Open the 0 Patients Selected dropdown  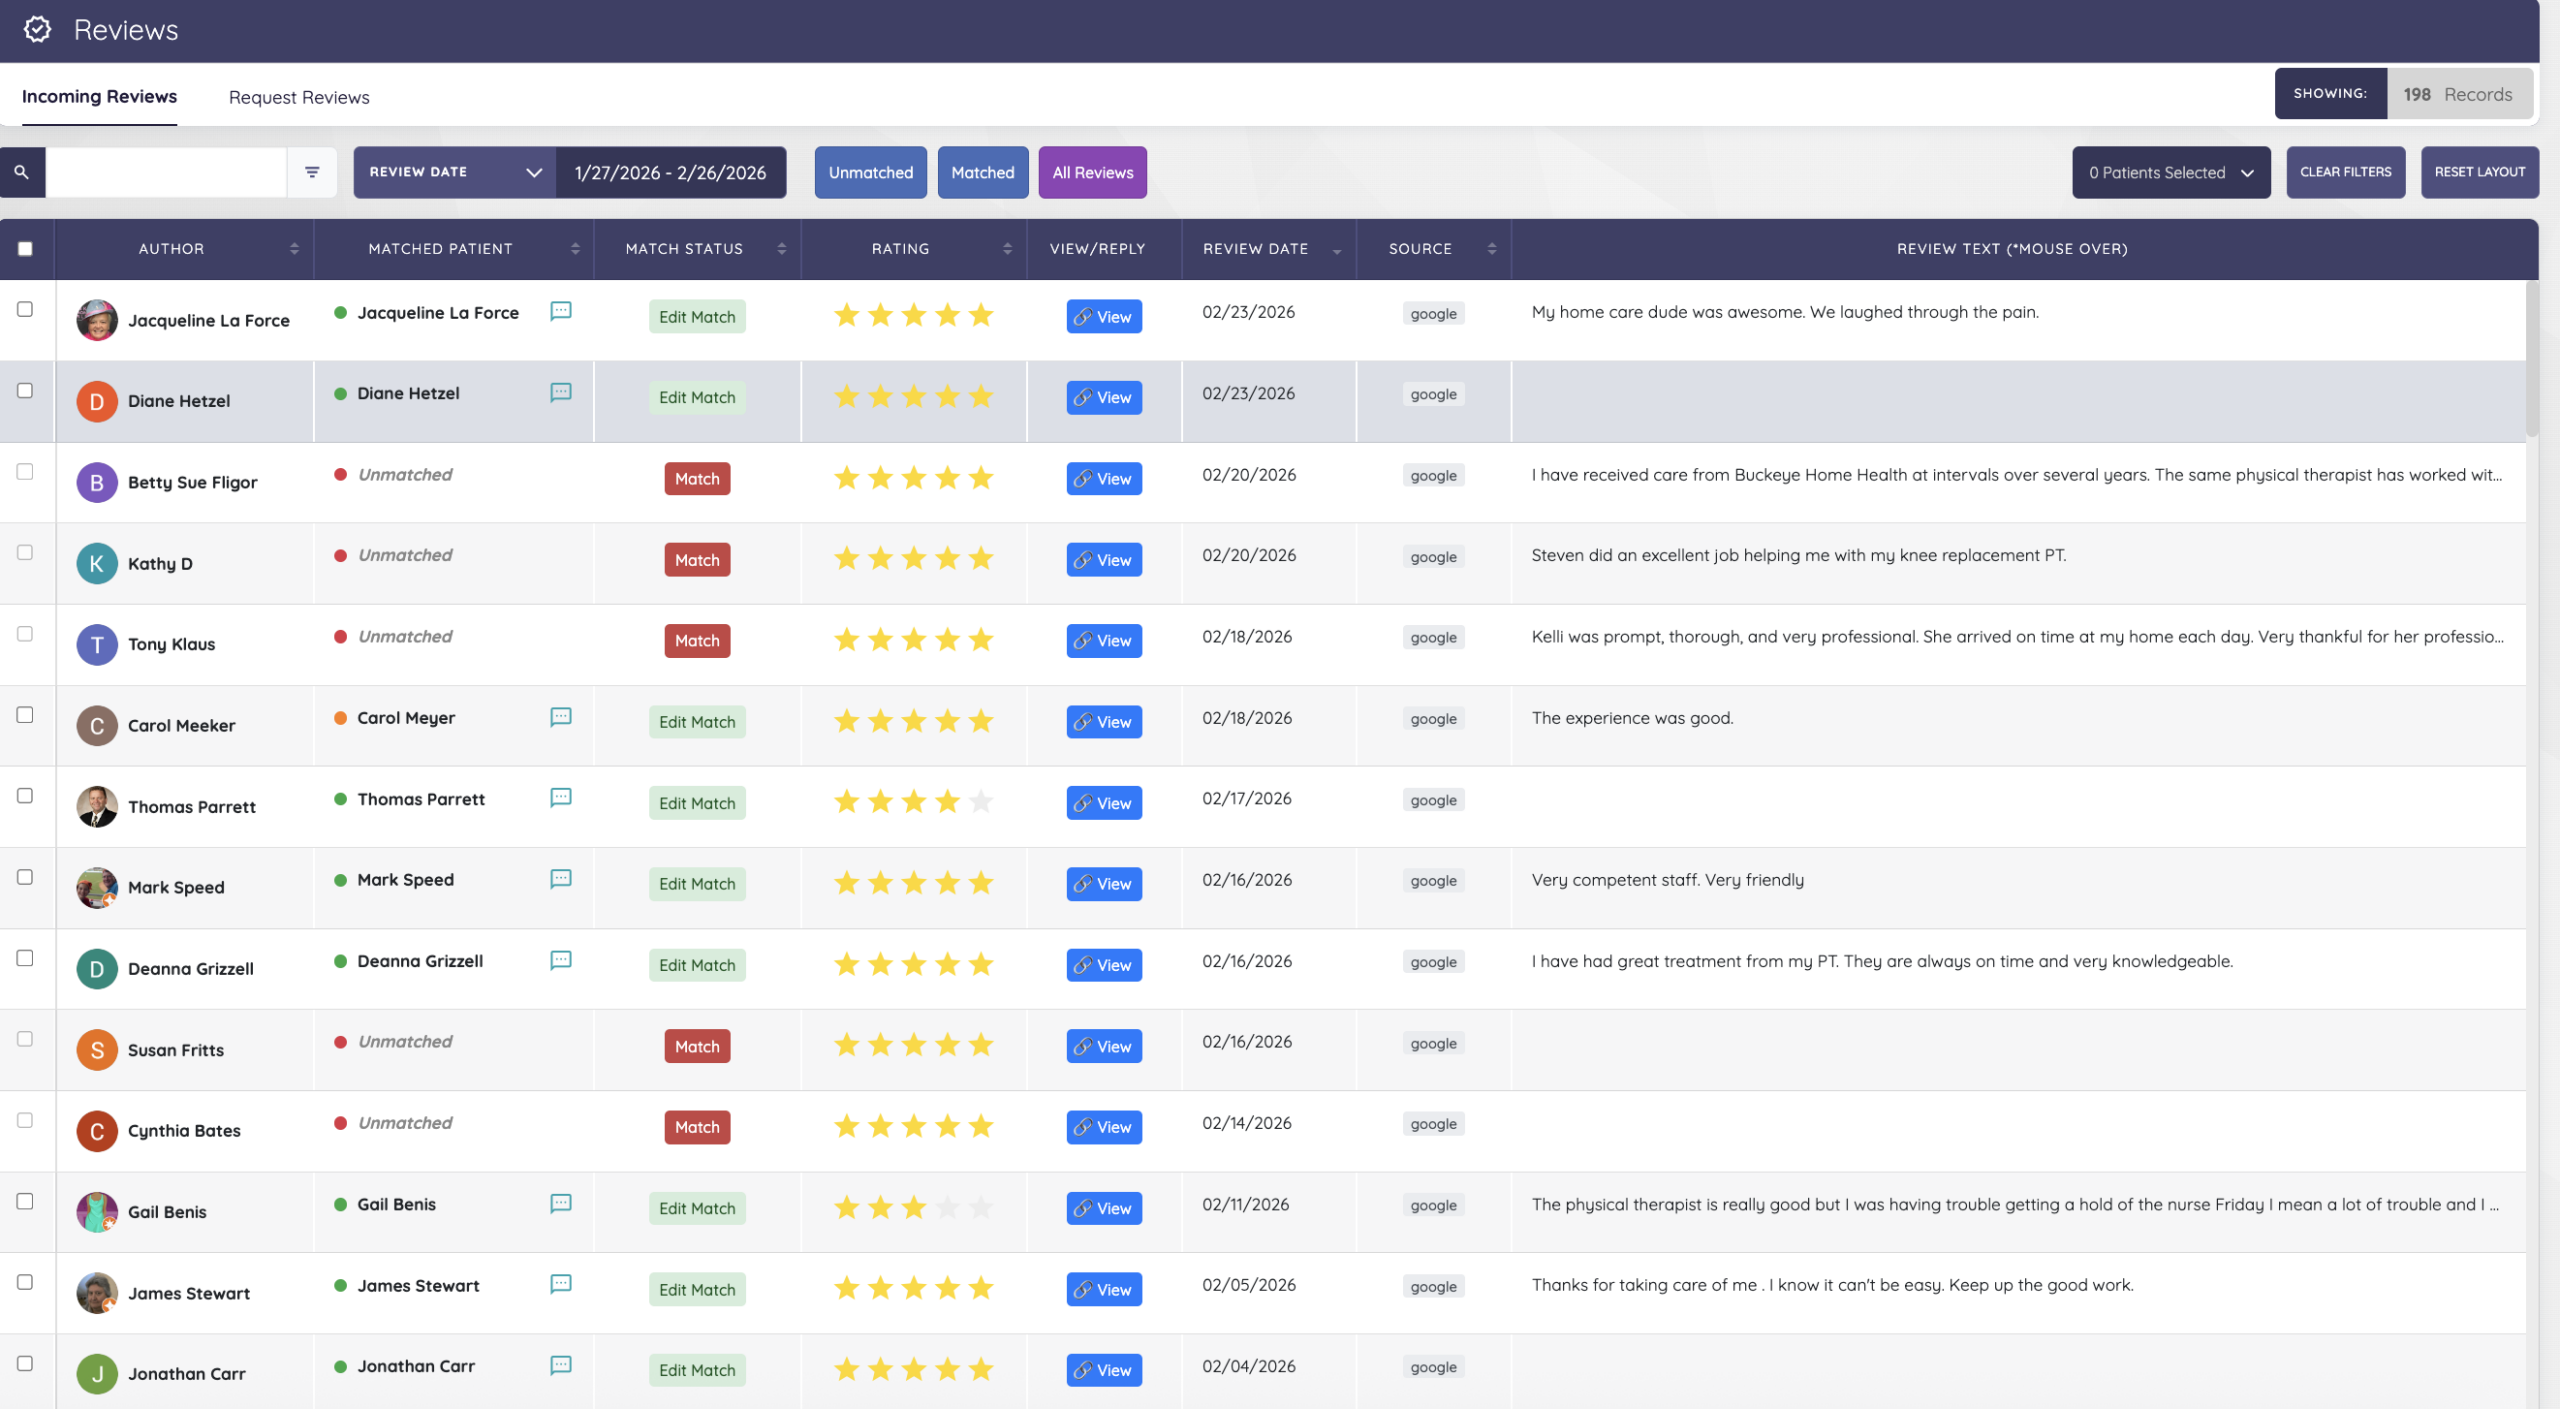pyautogui.click(x=2170, y=172)
